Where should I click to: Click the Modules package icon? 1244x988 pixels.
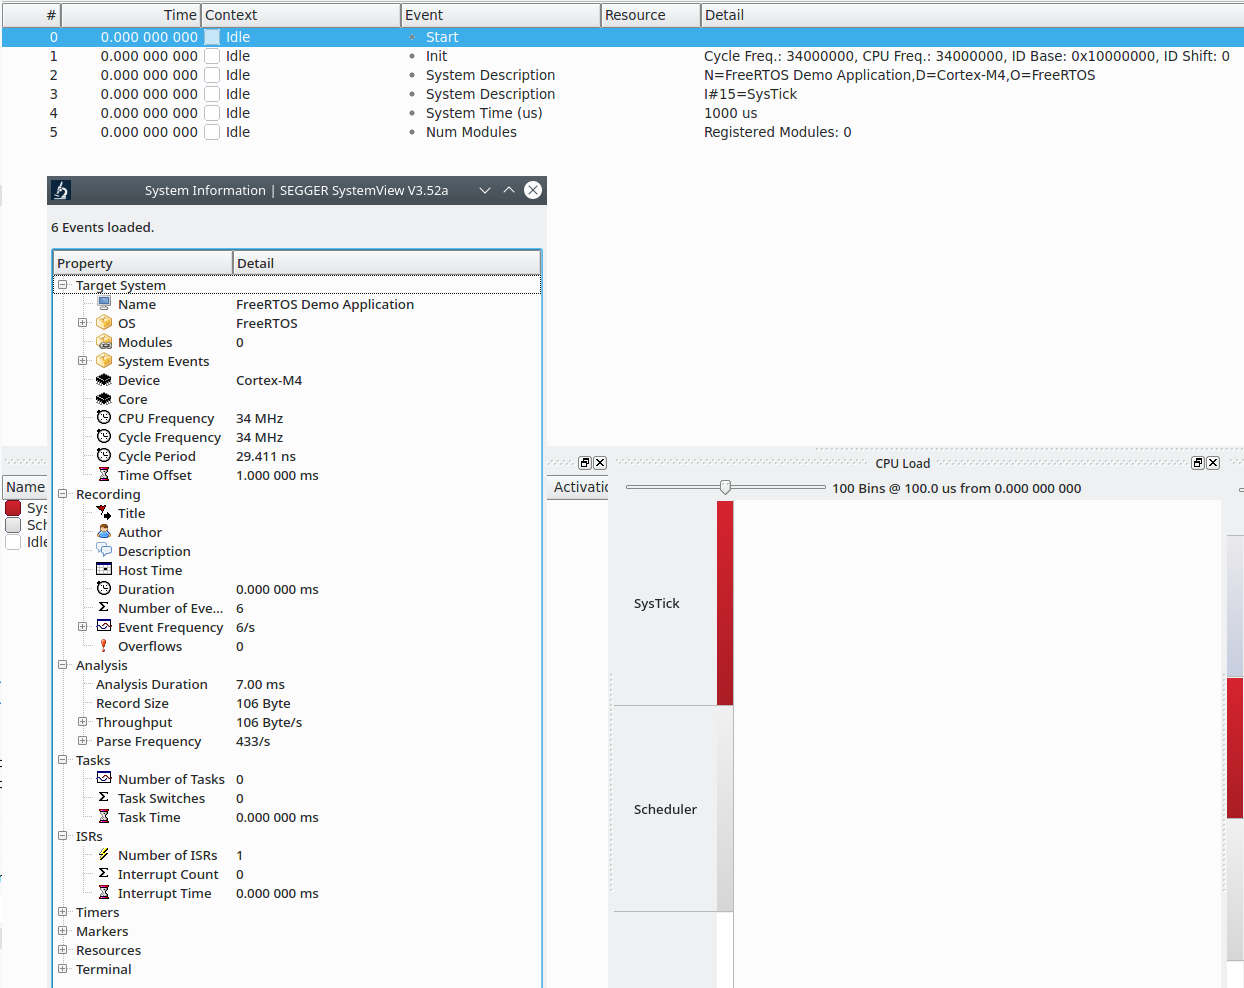point(104,342)
